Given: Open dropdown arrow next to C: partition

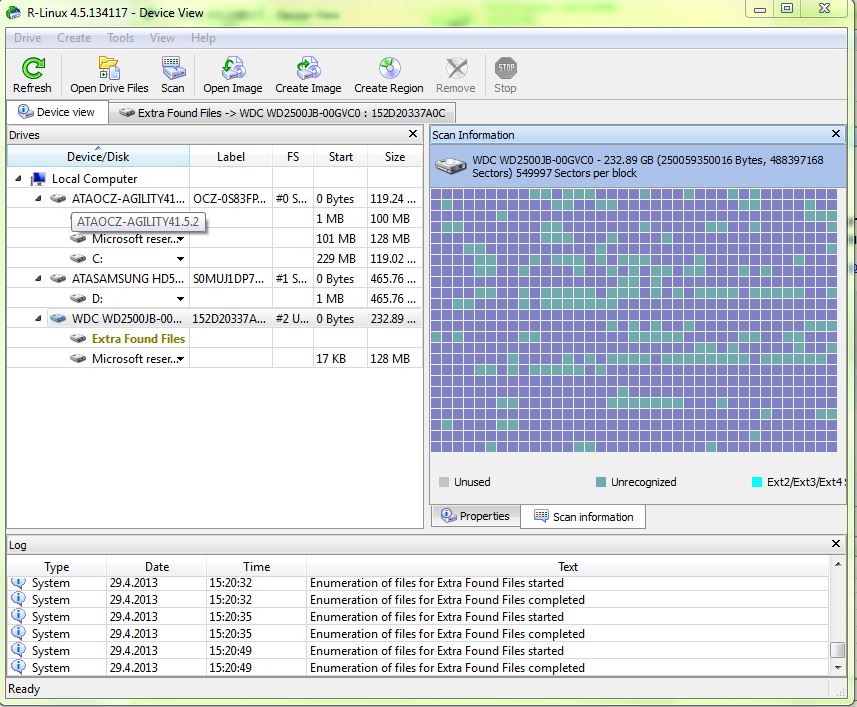Looking at the screenshot, I should [180, 259].
